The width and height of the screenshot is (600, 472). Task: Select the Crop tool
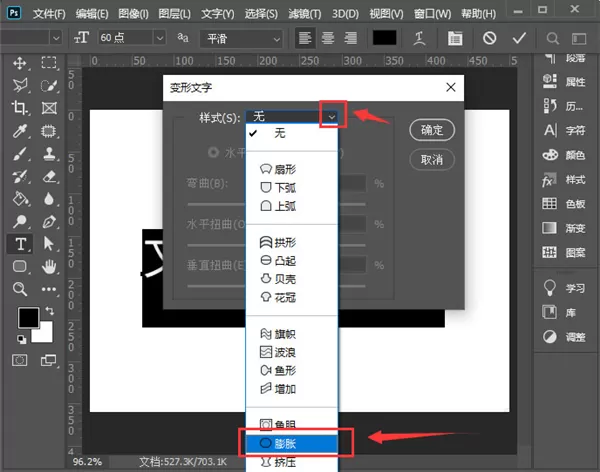[19, 108]
